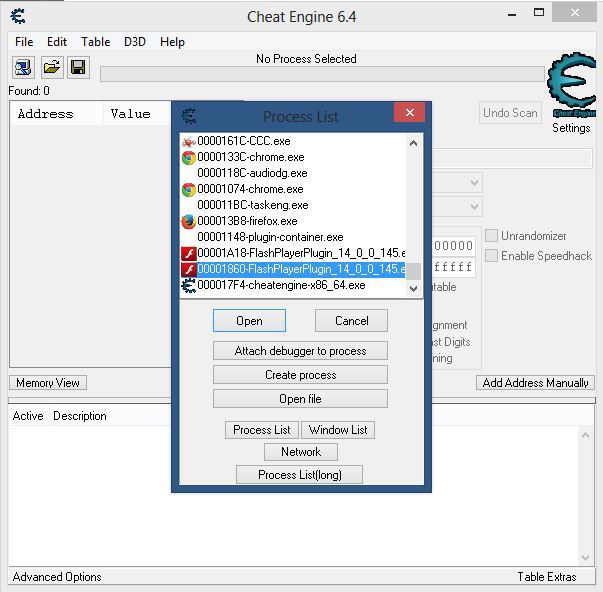Click the open process computer icon
Screen dimensions: 603x592
coord(23,68)
